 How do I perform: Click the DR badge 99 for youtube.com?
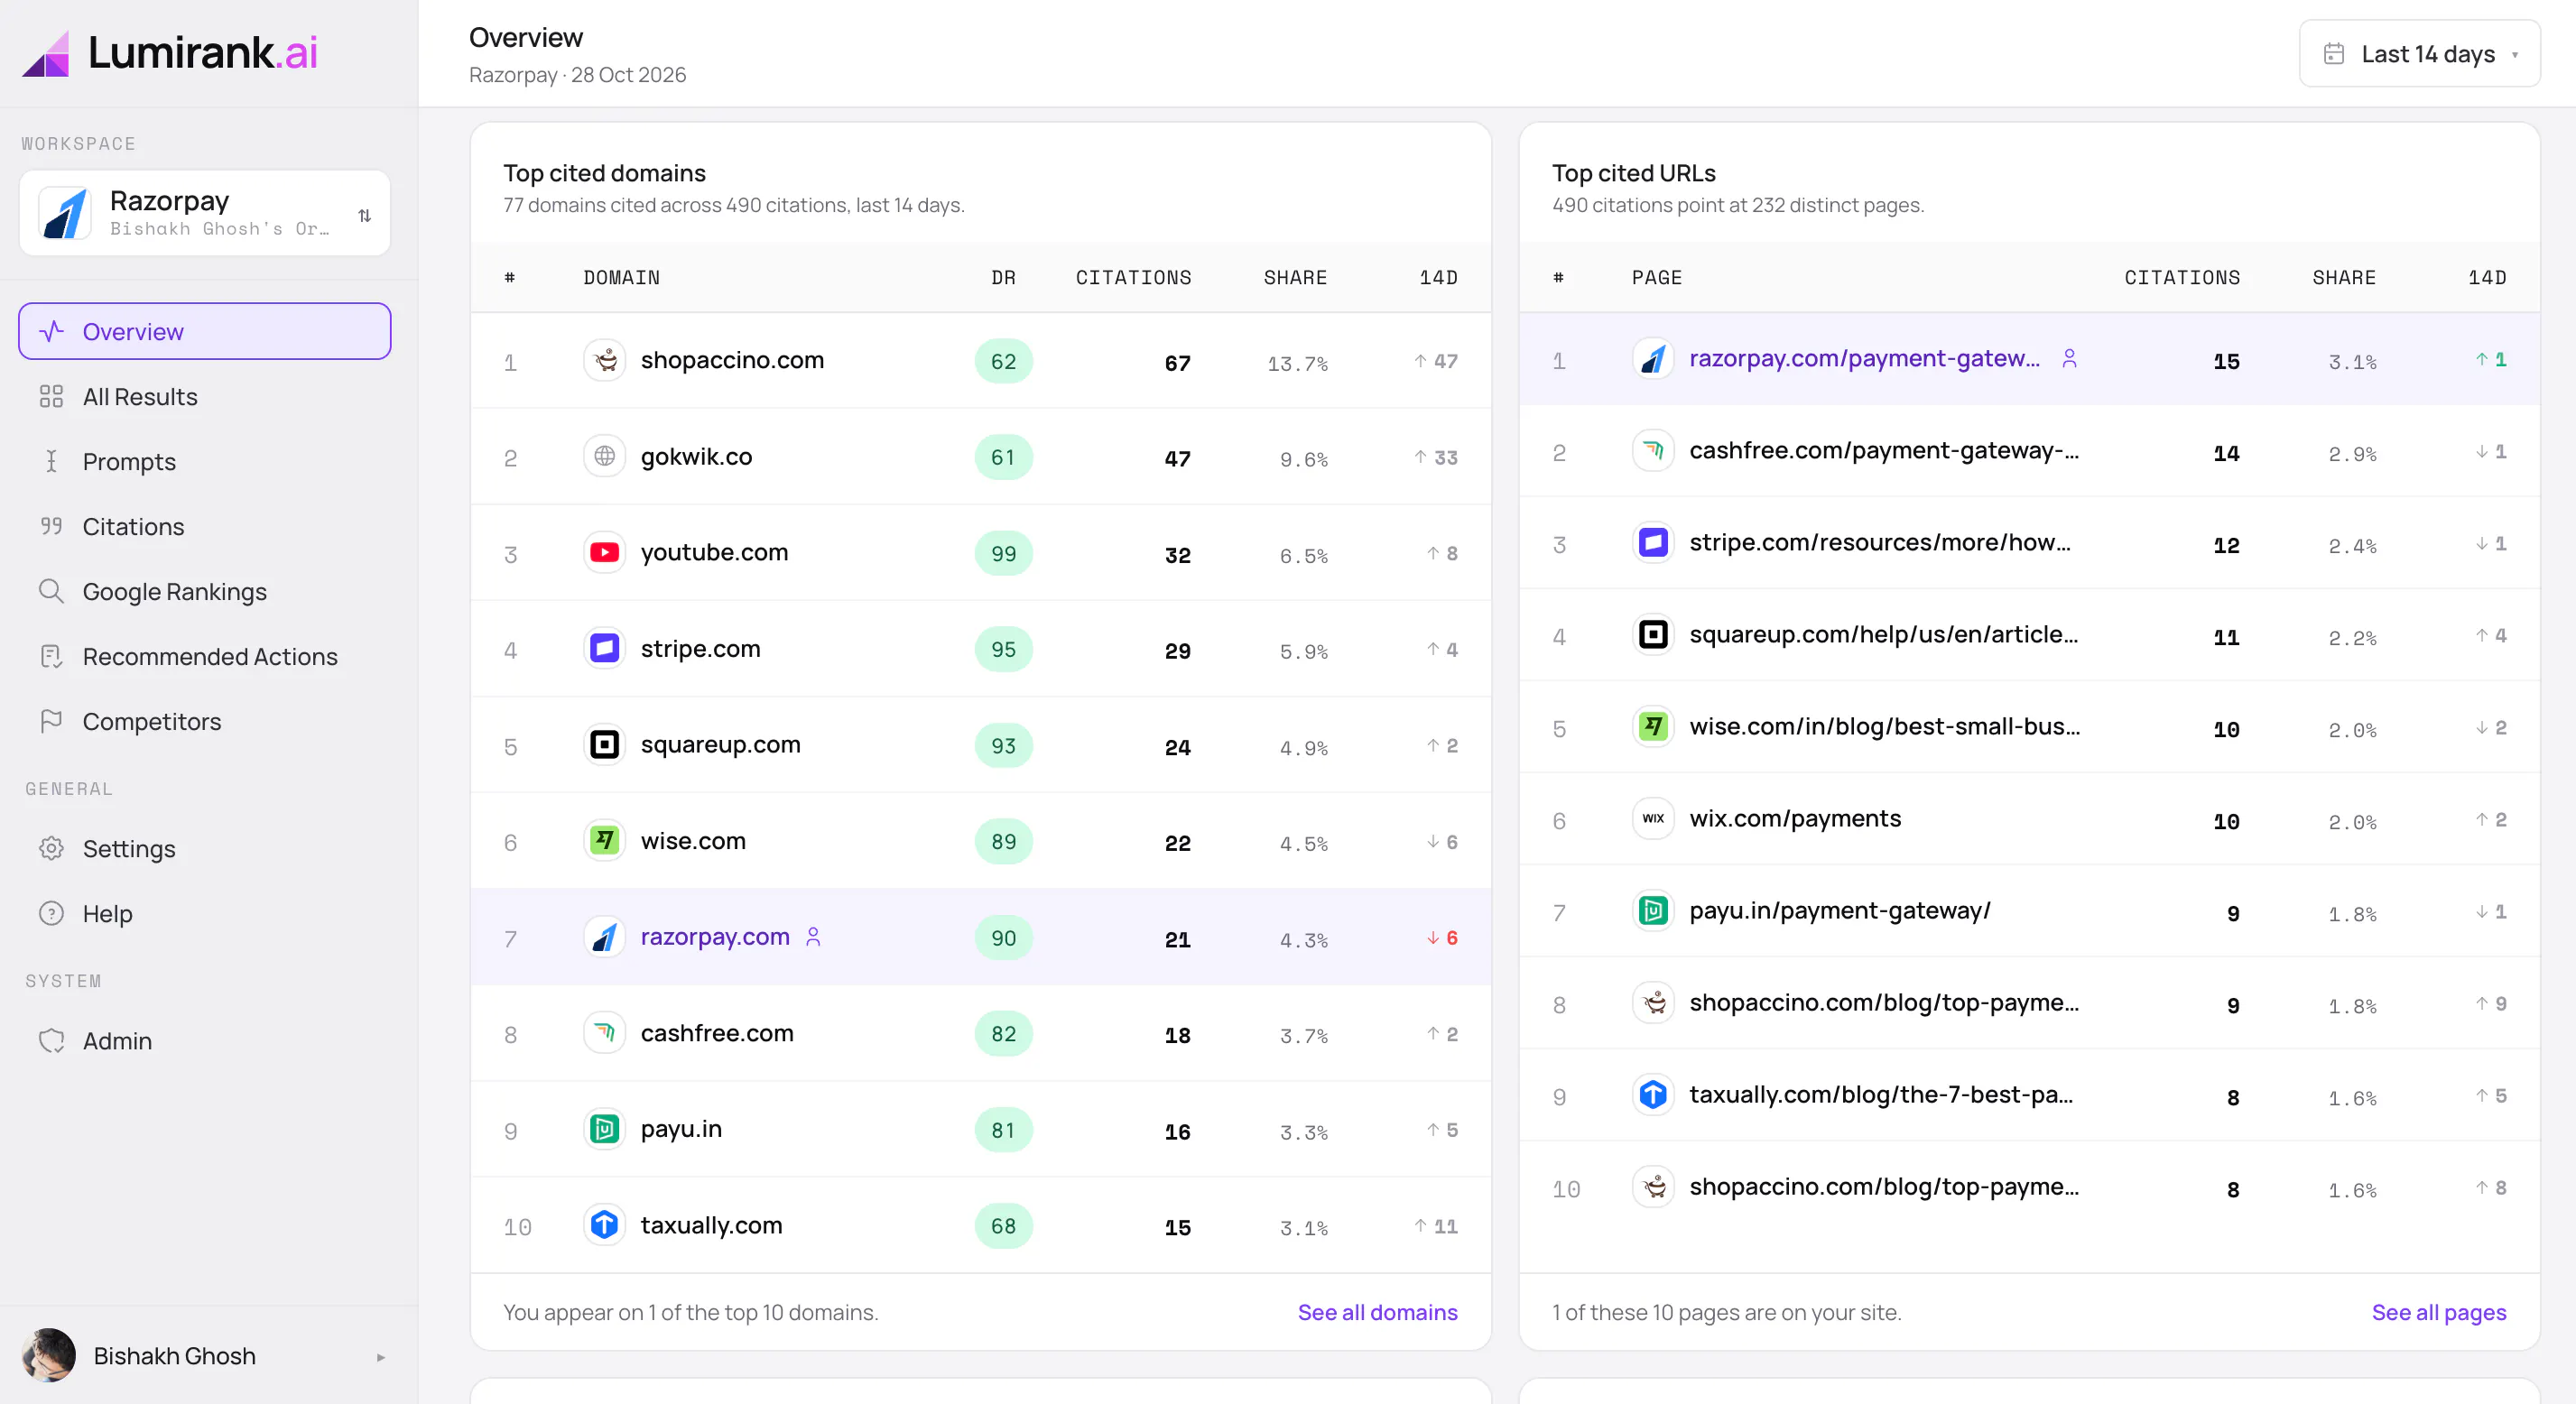click(x=1003, y=554)
